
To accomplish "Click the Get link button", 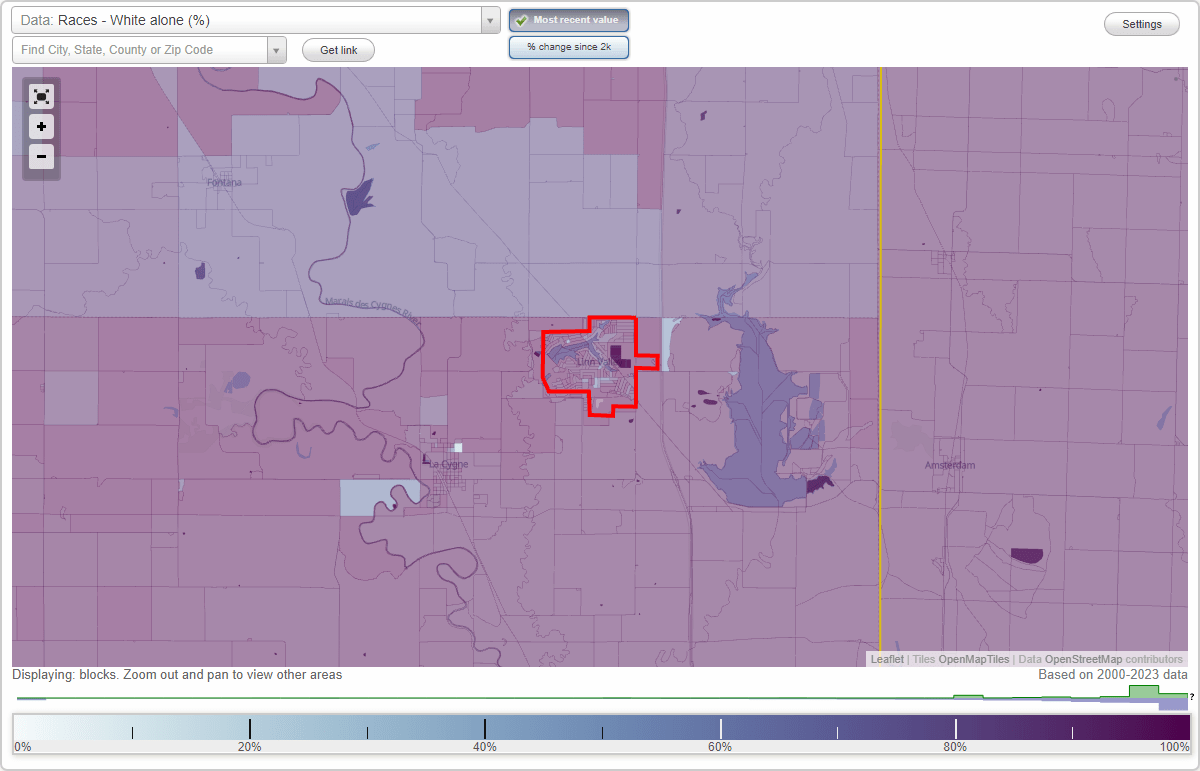I will 337,49.
